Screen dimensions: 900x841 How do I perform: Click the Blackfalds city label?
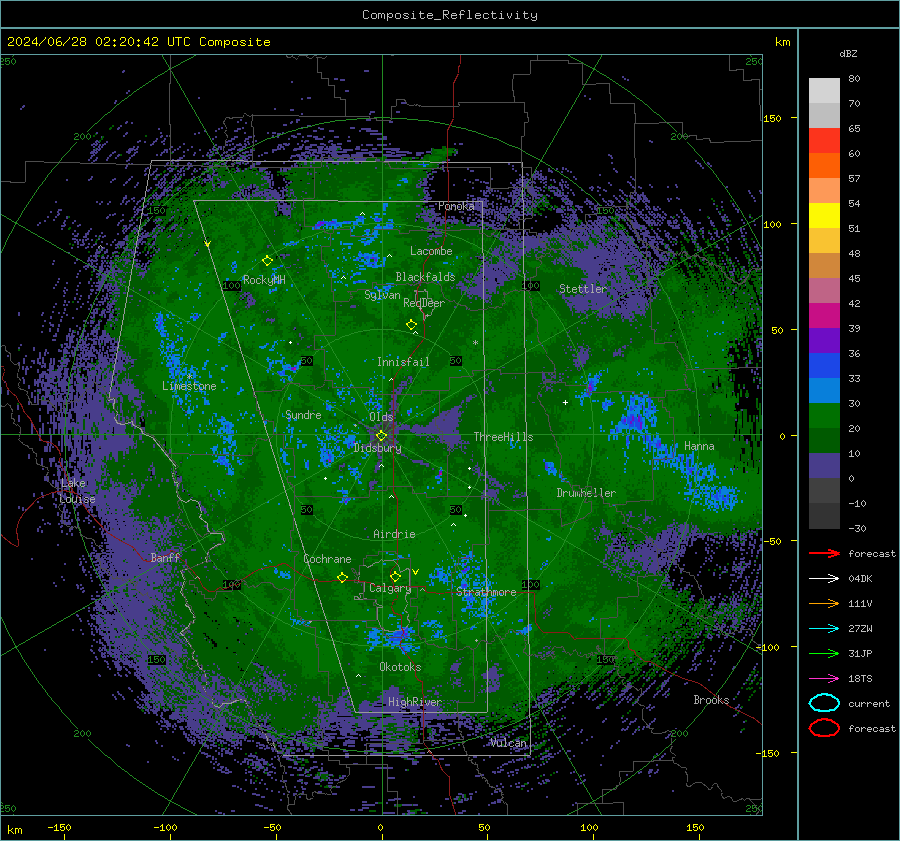425,277
